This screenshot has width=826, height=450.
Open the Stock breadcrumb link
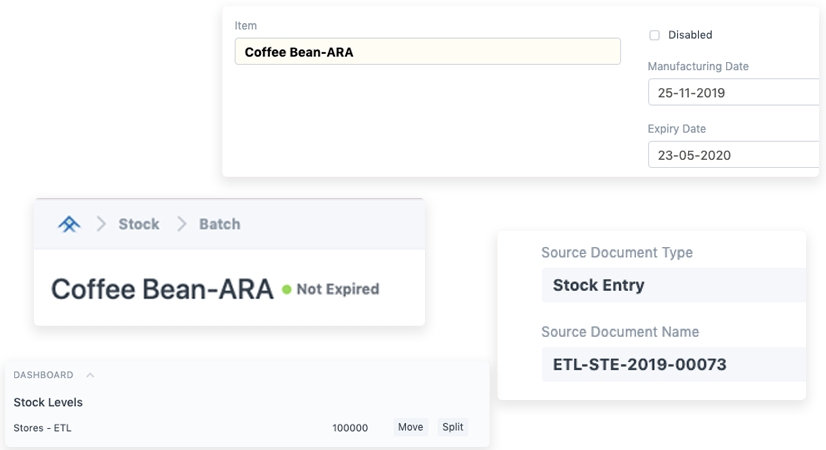(138, 224)
